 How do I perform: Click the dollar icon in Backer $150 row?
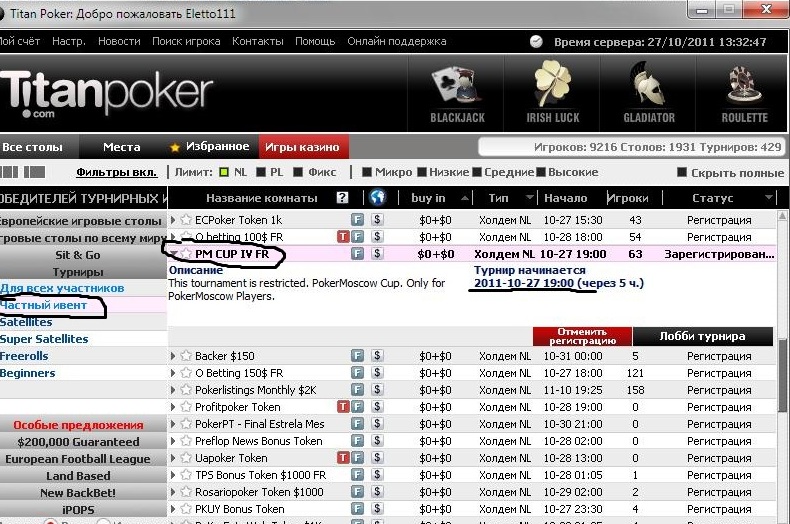(377, 355)
